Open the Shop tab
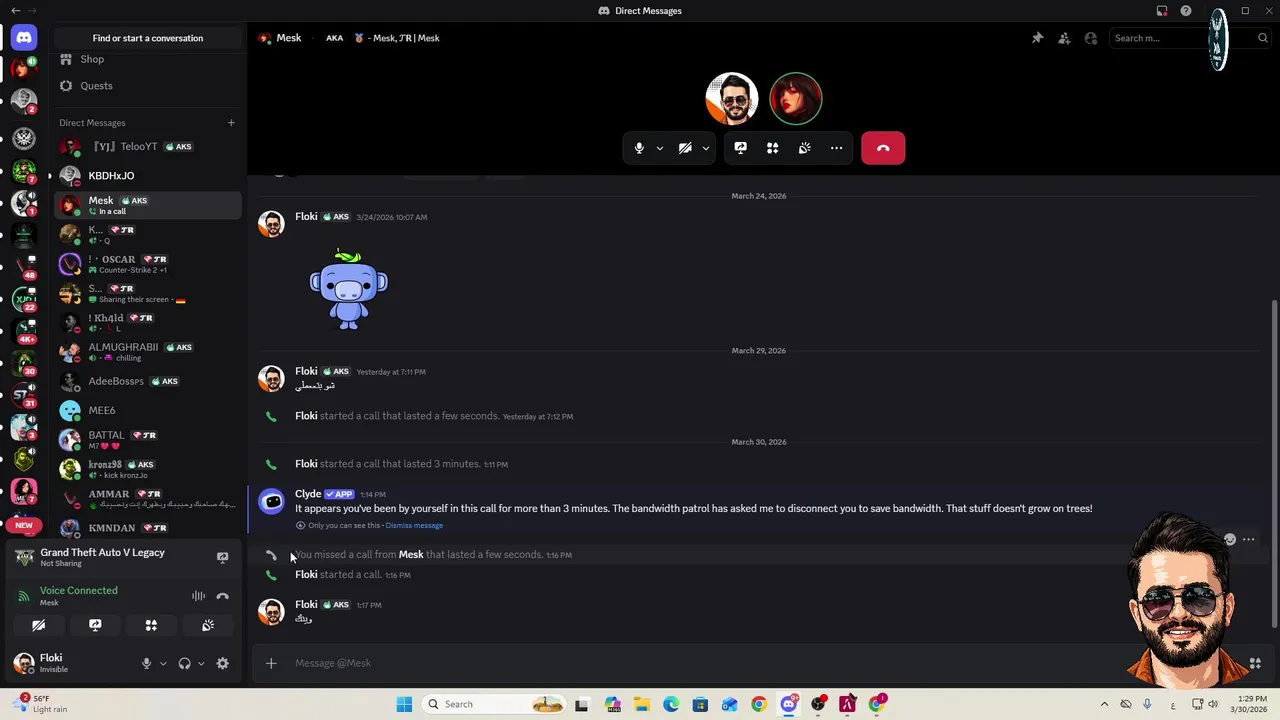Viewport: 1280px width, 720px height. pos(148,59)
